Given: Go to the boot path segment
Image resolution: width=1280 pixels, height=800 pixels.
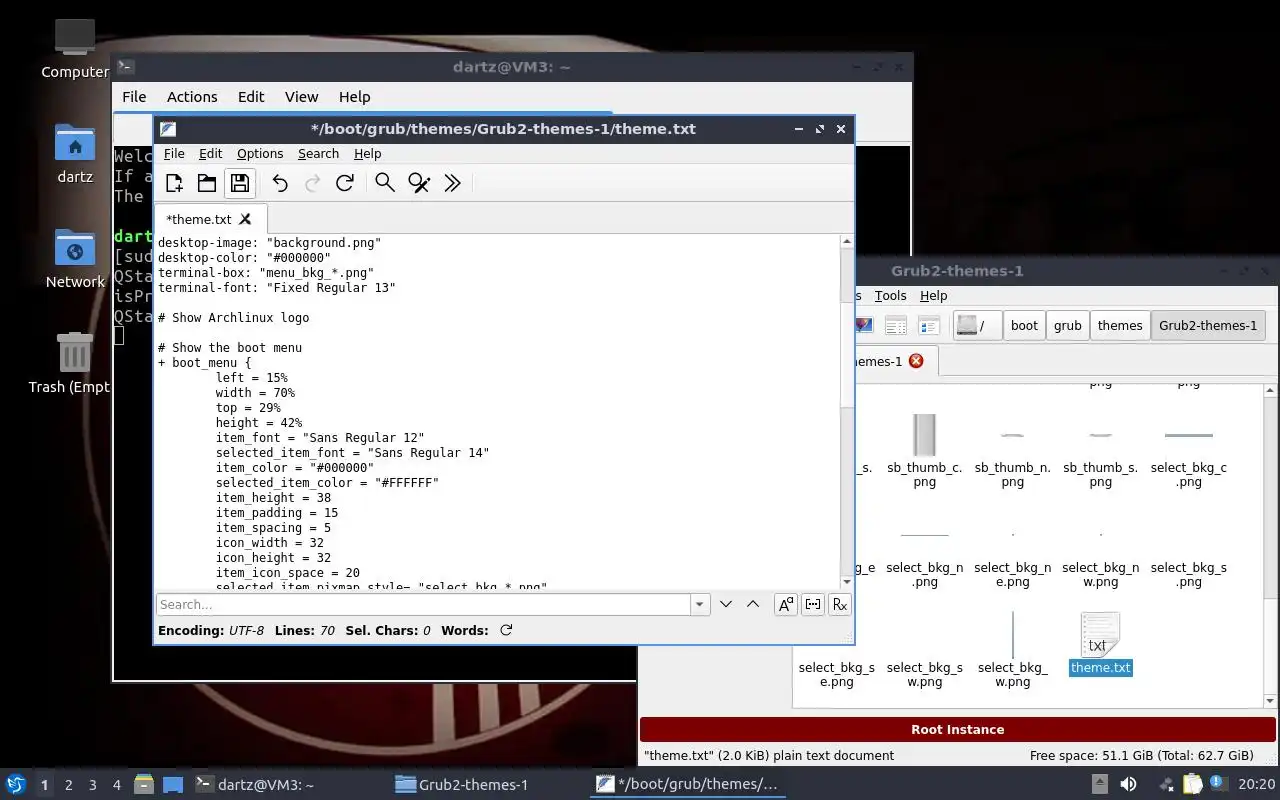Looking at the screenshot, I should [x=1024, y=325].
